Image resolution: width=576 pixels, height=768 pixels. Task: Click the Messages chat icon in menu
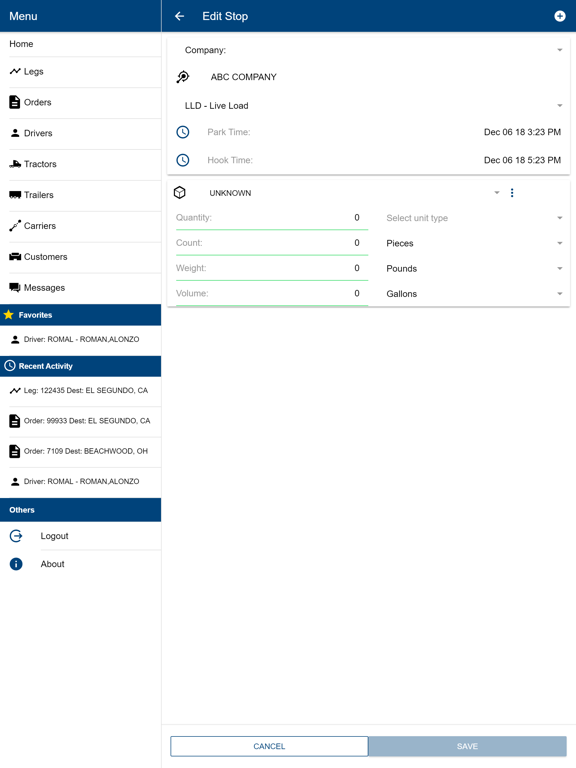click(x=15, y=288)
